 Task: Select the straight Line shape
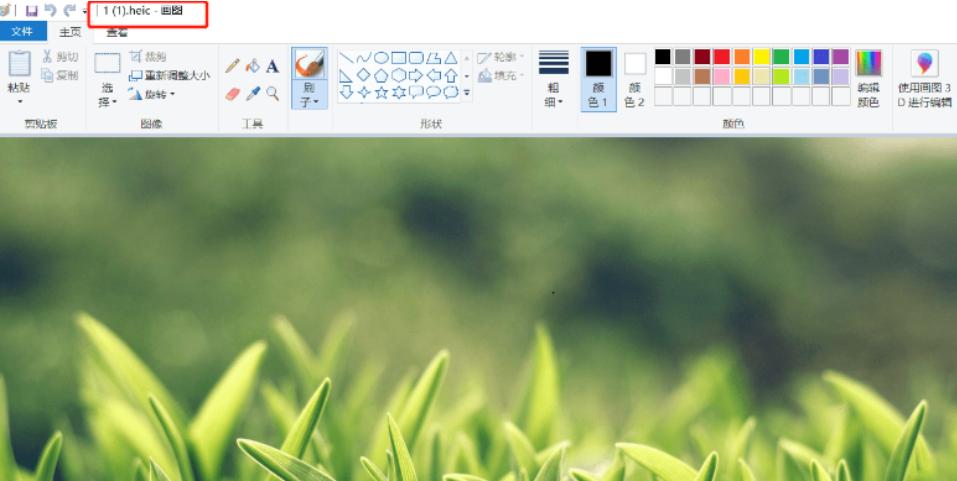point(346,58)
